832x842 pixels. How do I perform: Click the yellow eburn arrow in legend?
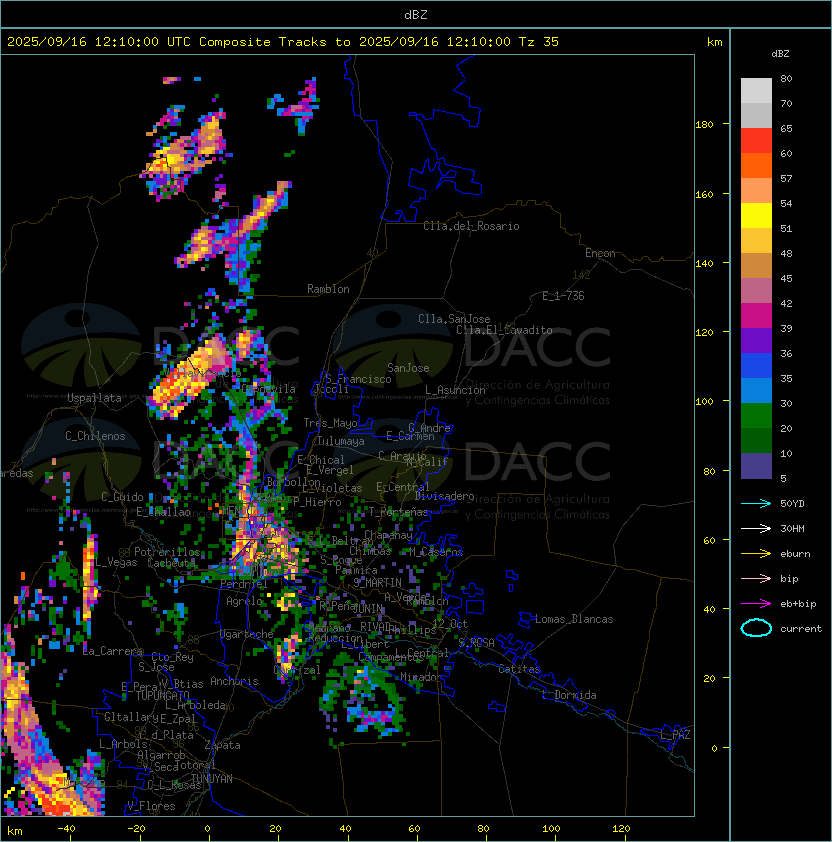click(x=756, y=554)
